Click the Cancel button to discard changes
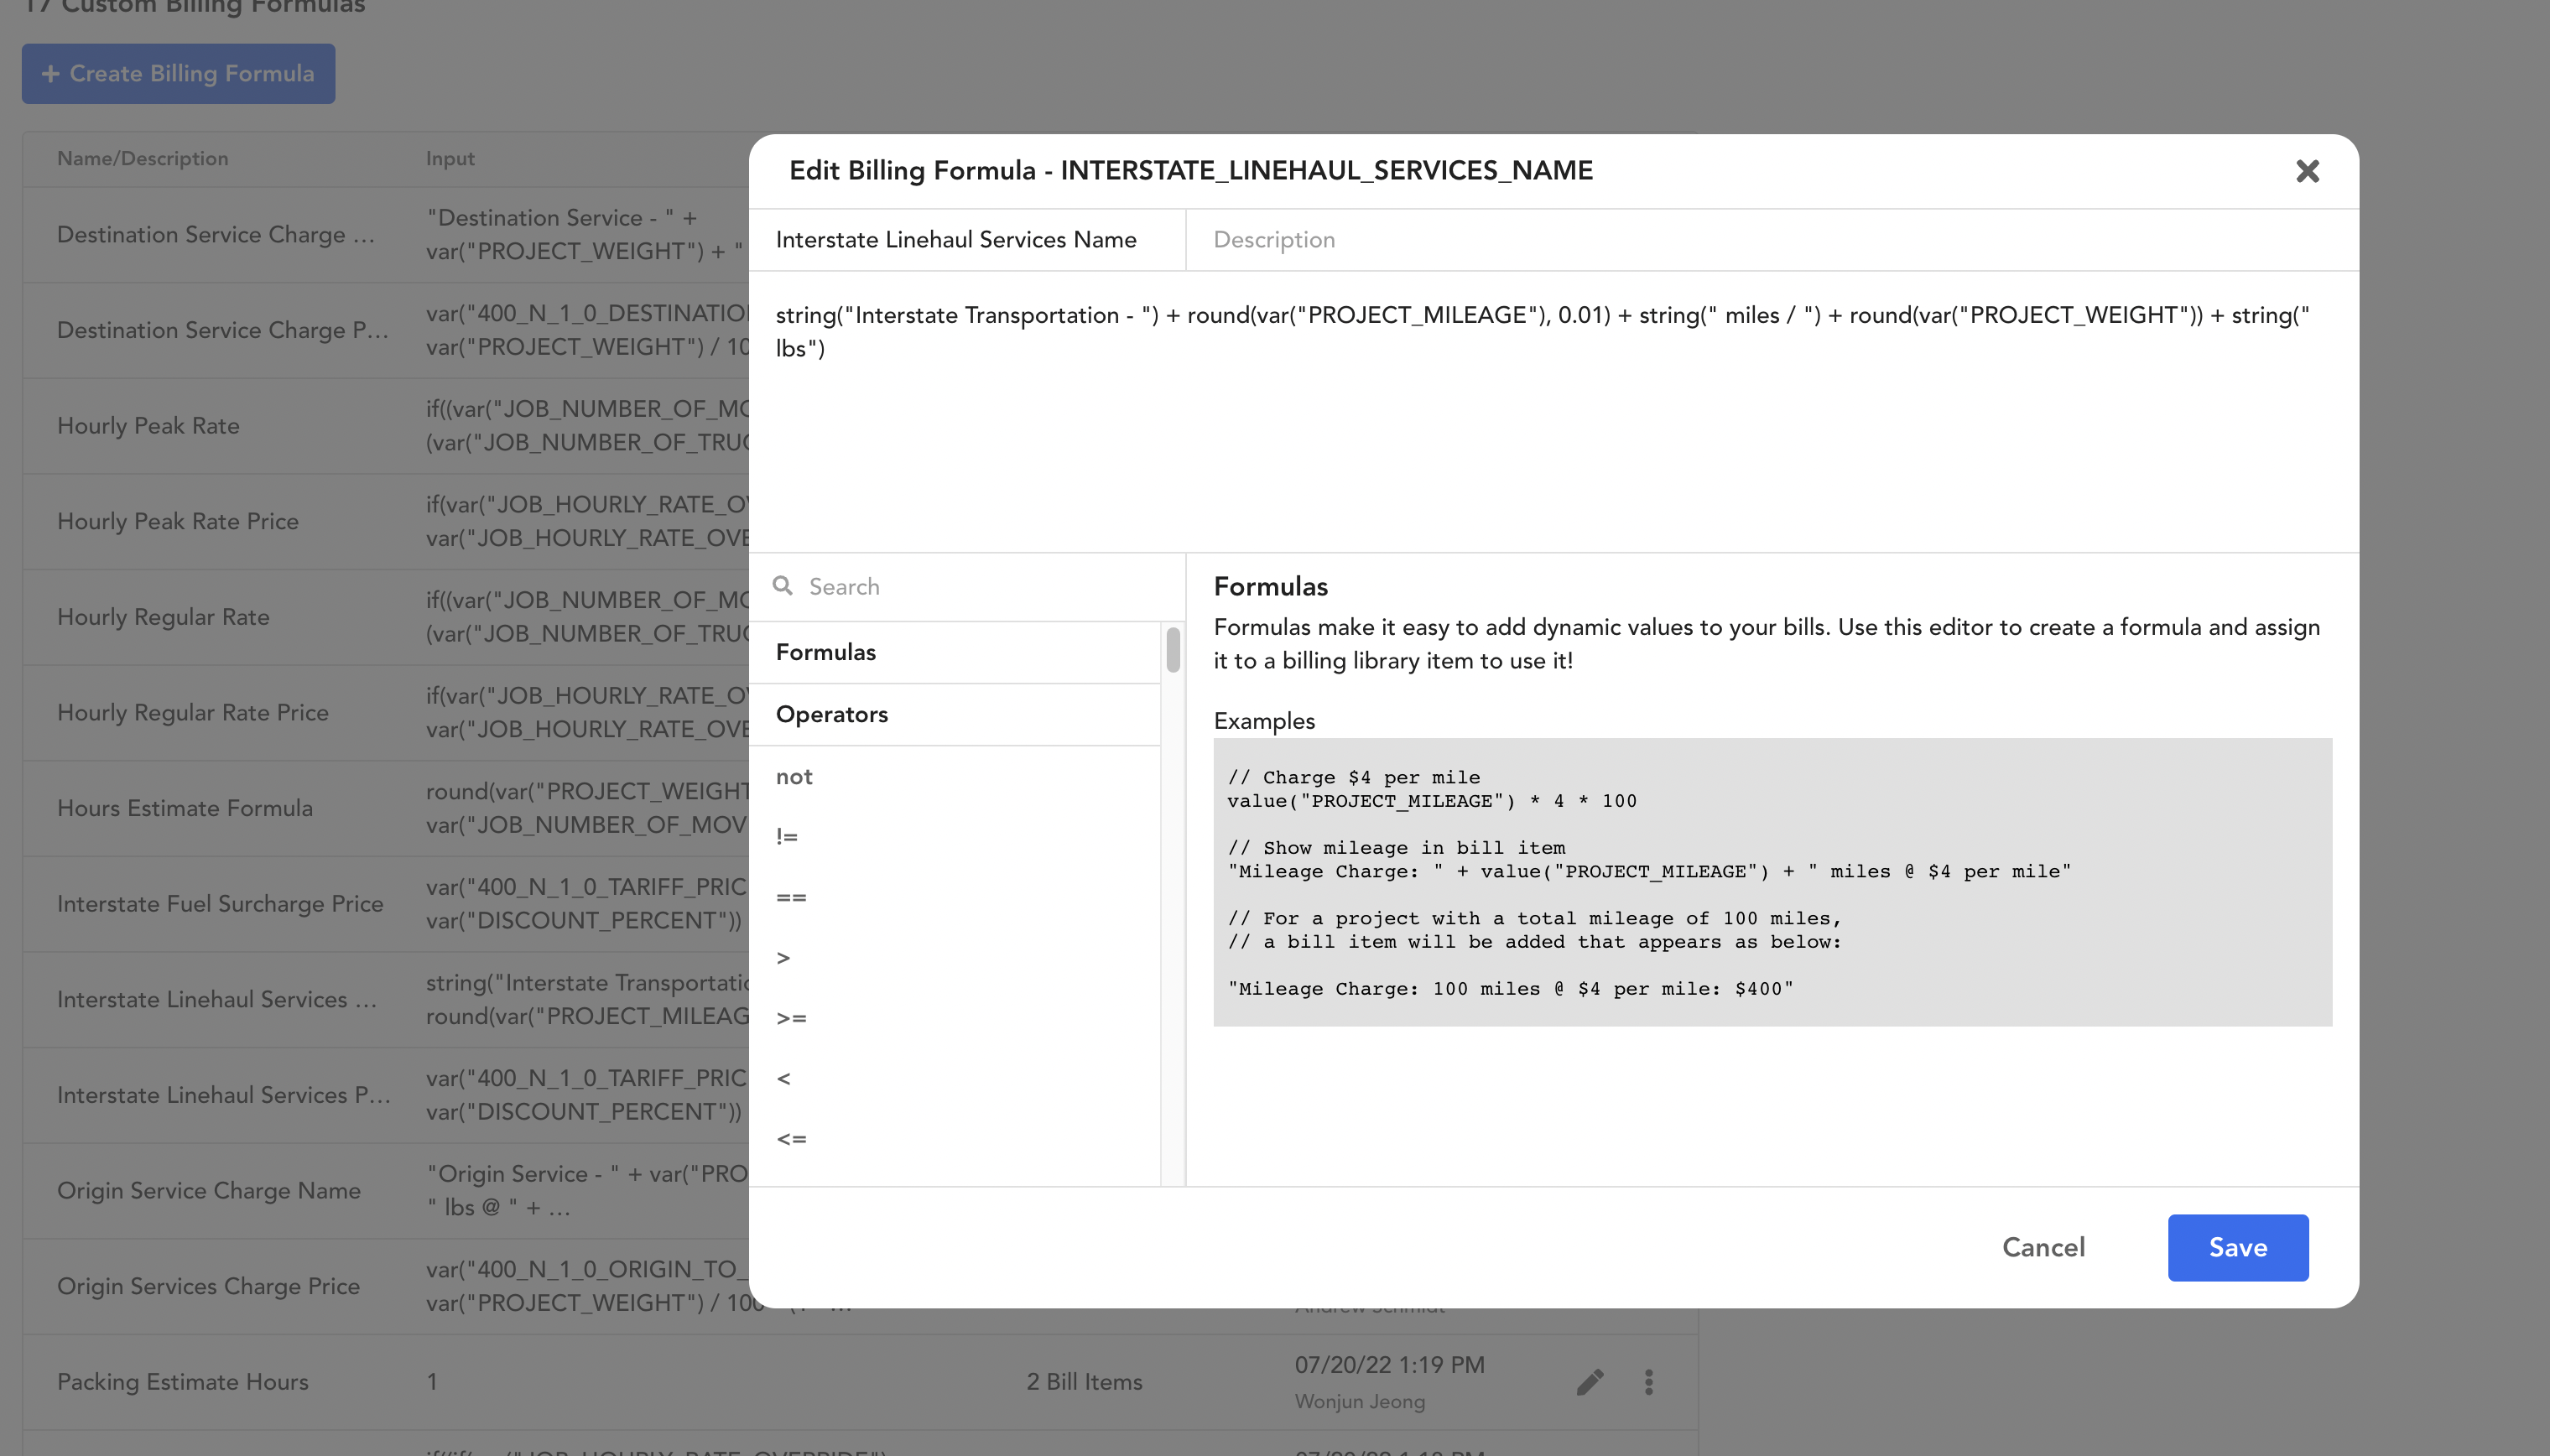The width and height of the screenshot is (2550, 1456). point(2043,1247)
